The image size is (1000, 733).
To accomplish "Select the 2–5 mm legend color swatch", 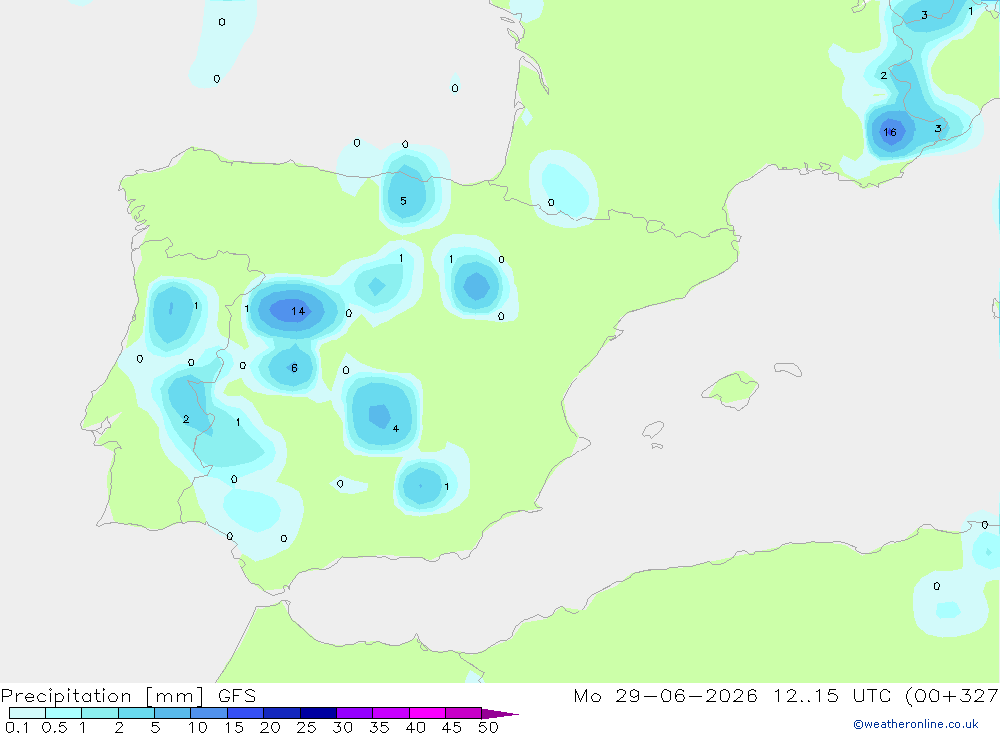I will click(x=136, y=713).
